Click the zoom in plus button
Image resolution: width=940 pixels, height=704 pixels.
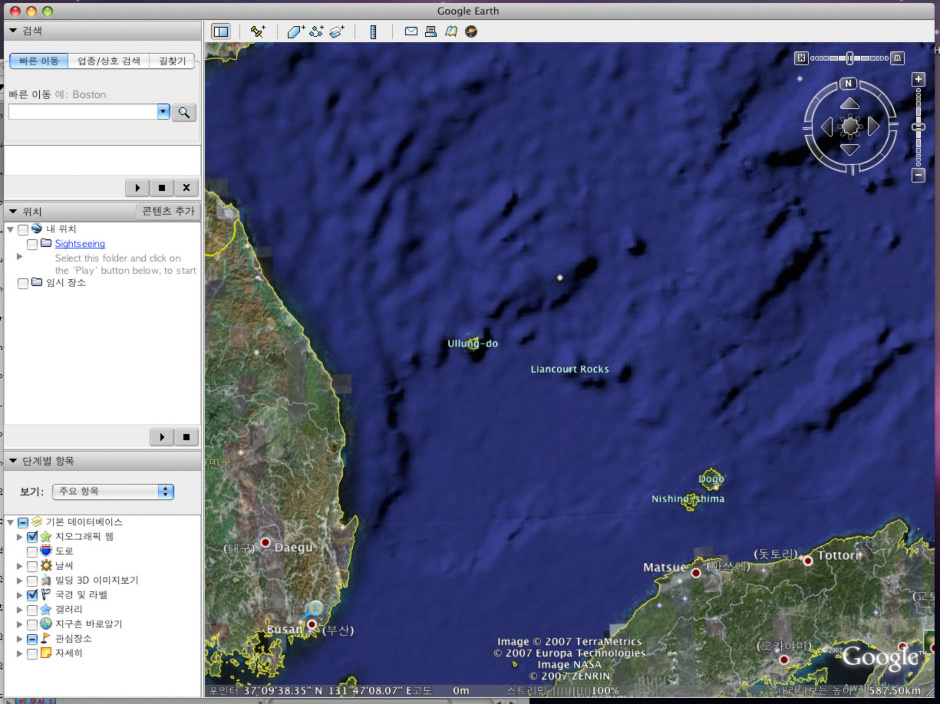[918, 79]
